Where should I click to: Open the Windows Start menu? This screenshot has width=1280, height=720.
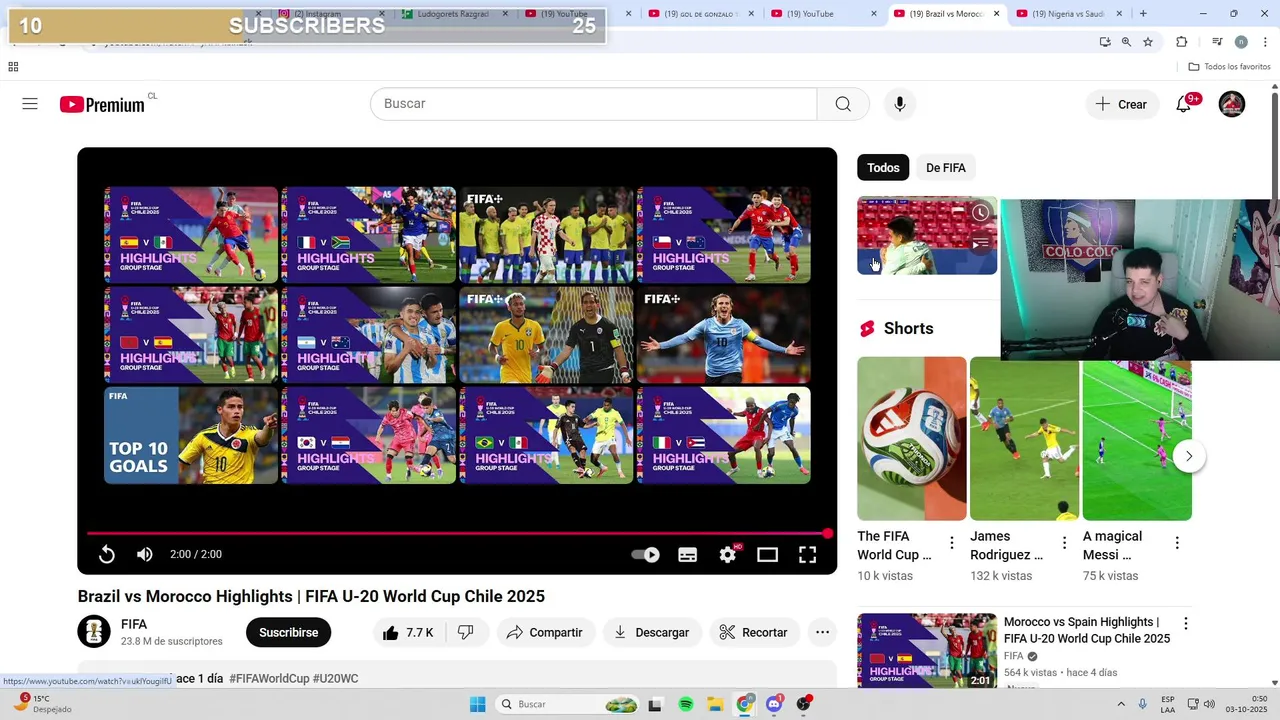click(x=477, y=704)
